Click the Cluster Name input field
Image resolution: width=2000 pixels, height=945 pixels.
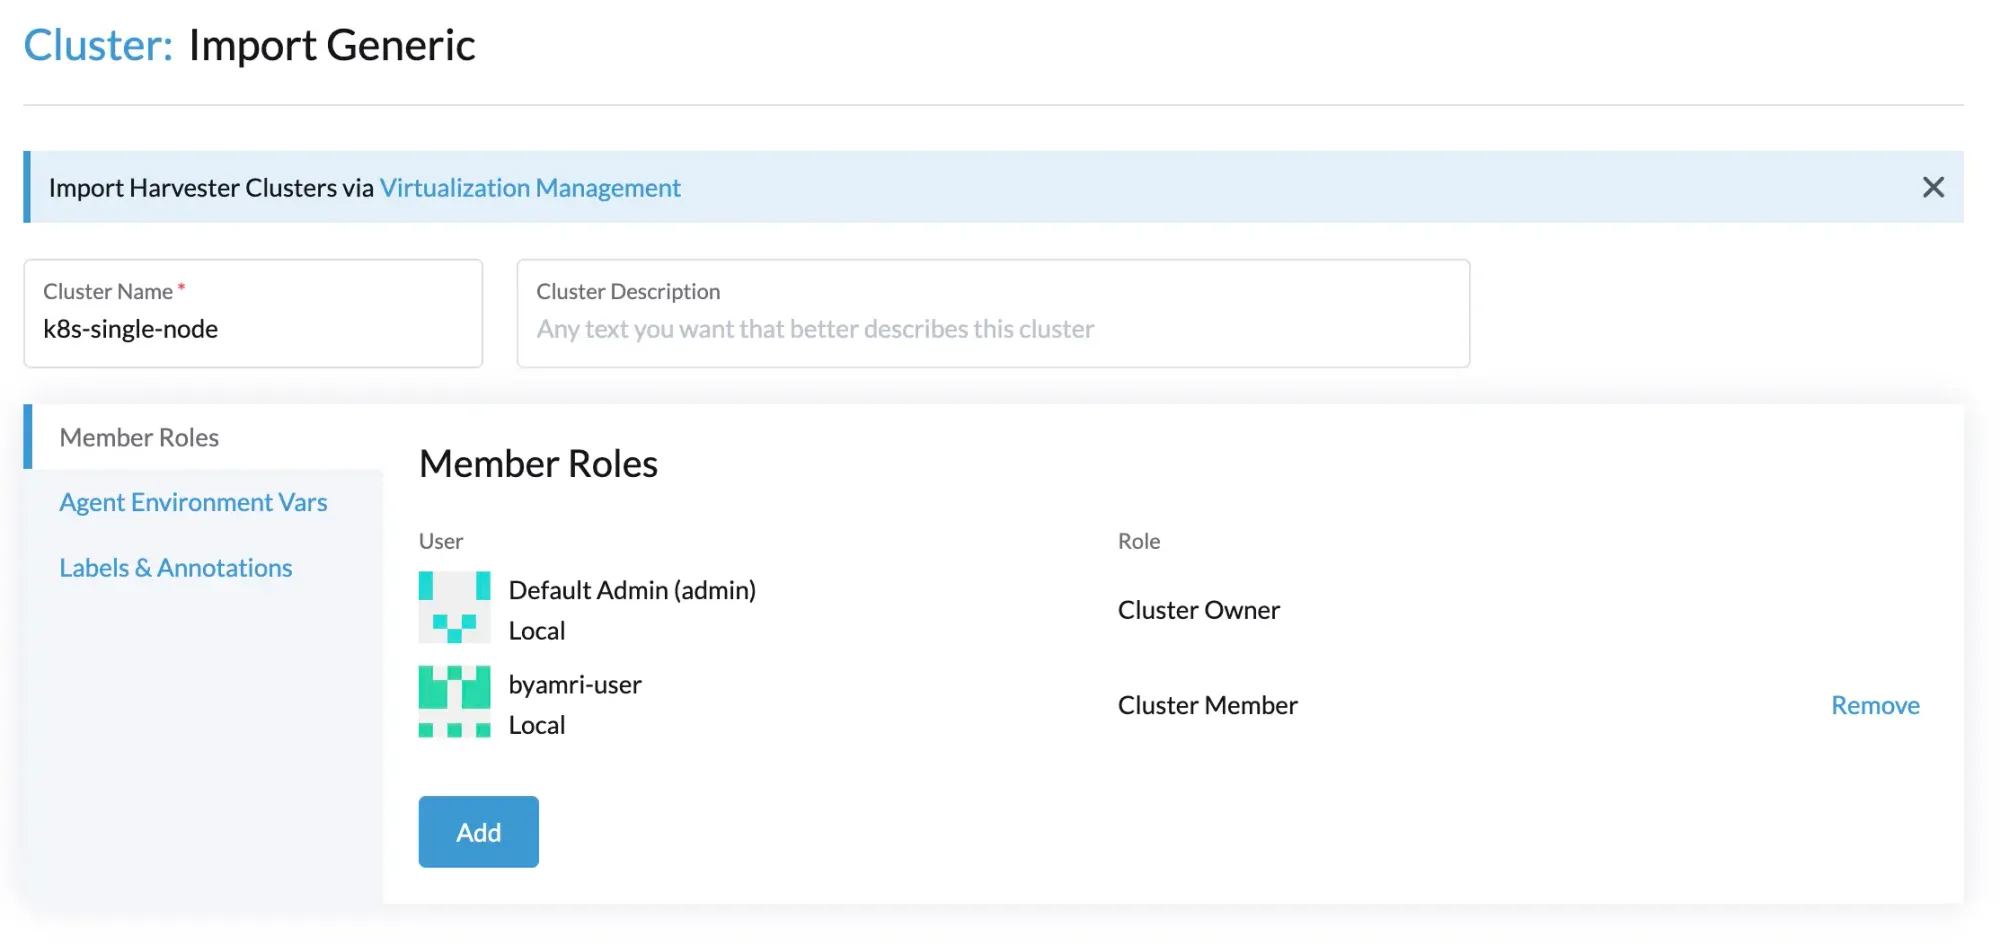pyautogui.click(x=253, y=329)
